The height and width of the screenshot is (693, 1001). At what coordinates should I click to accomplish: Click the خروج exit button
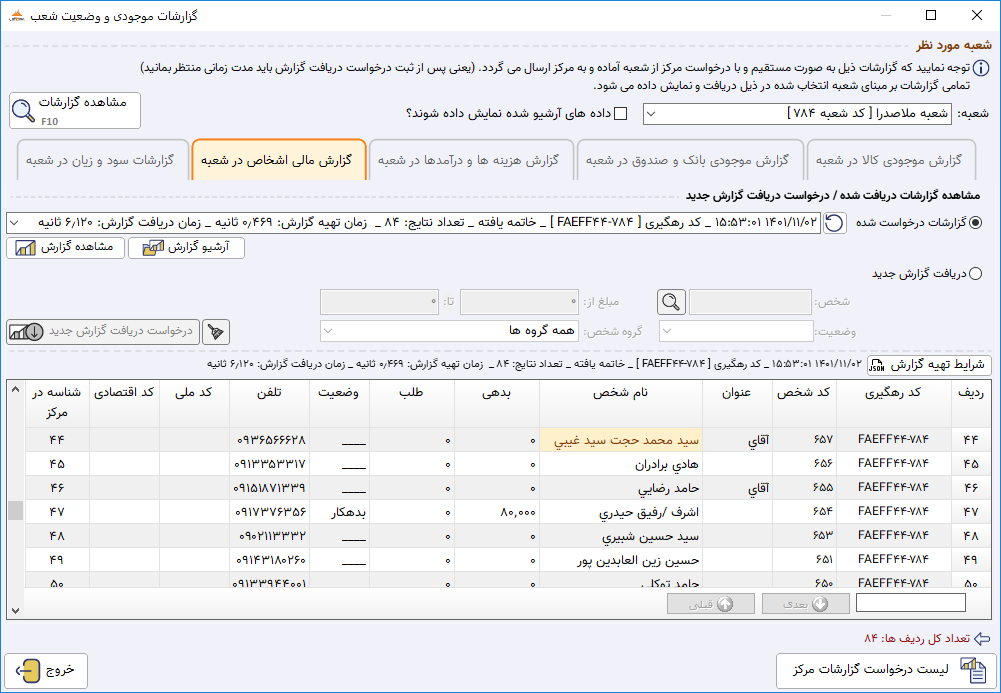pyautogui.click(x=46, y=671)
